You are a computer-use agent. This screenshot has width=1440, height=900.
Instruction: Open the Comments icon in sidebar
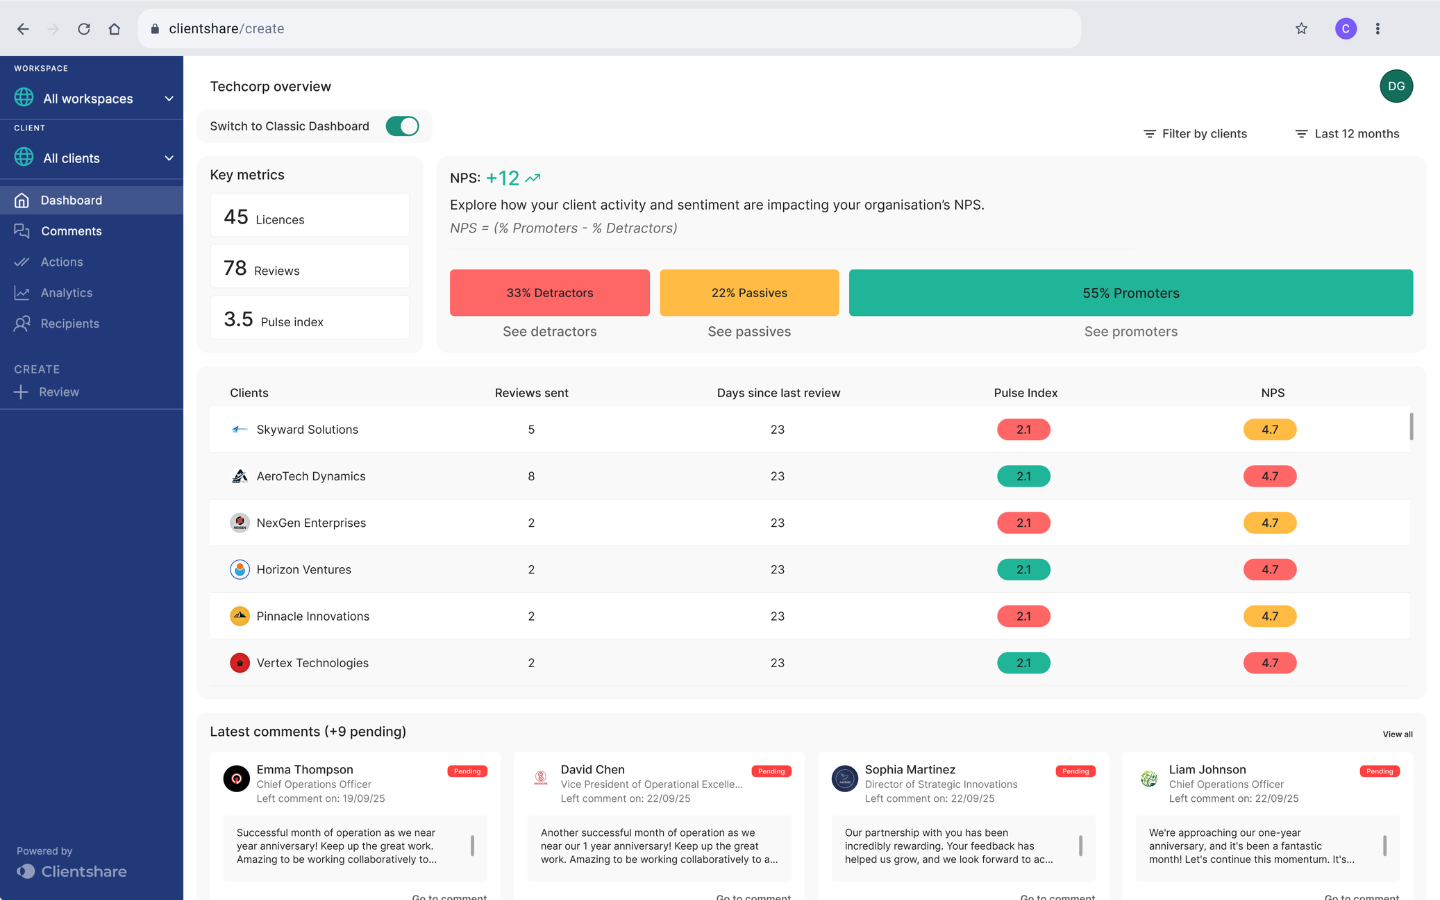coord(22,231)
